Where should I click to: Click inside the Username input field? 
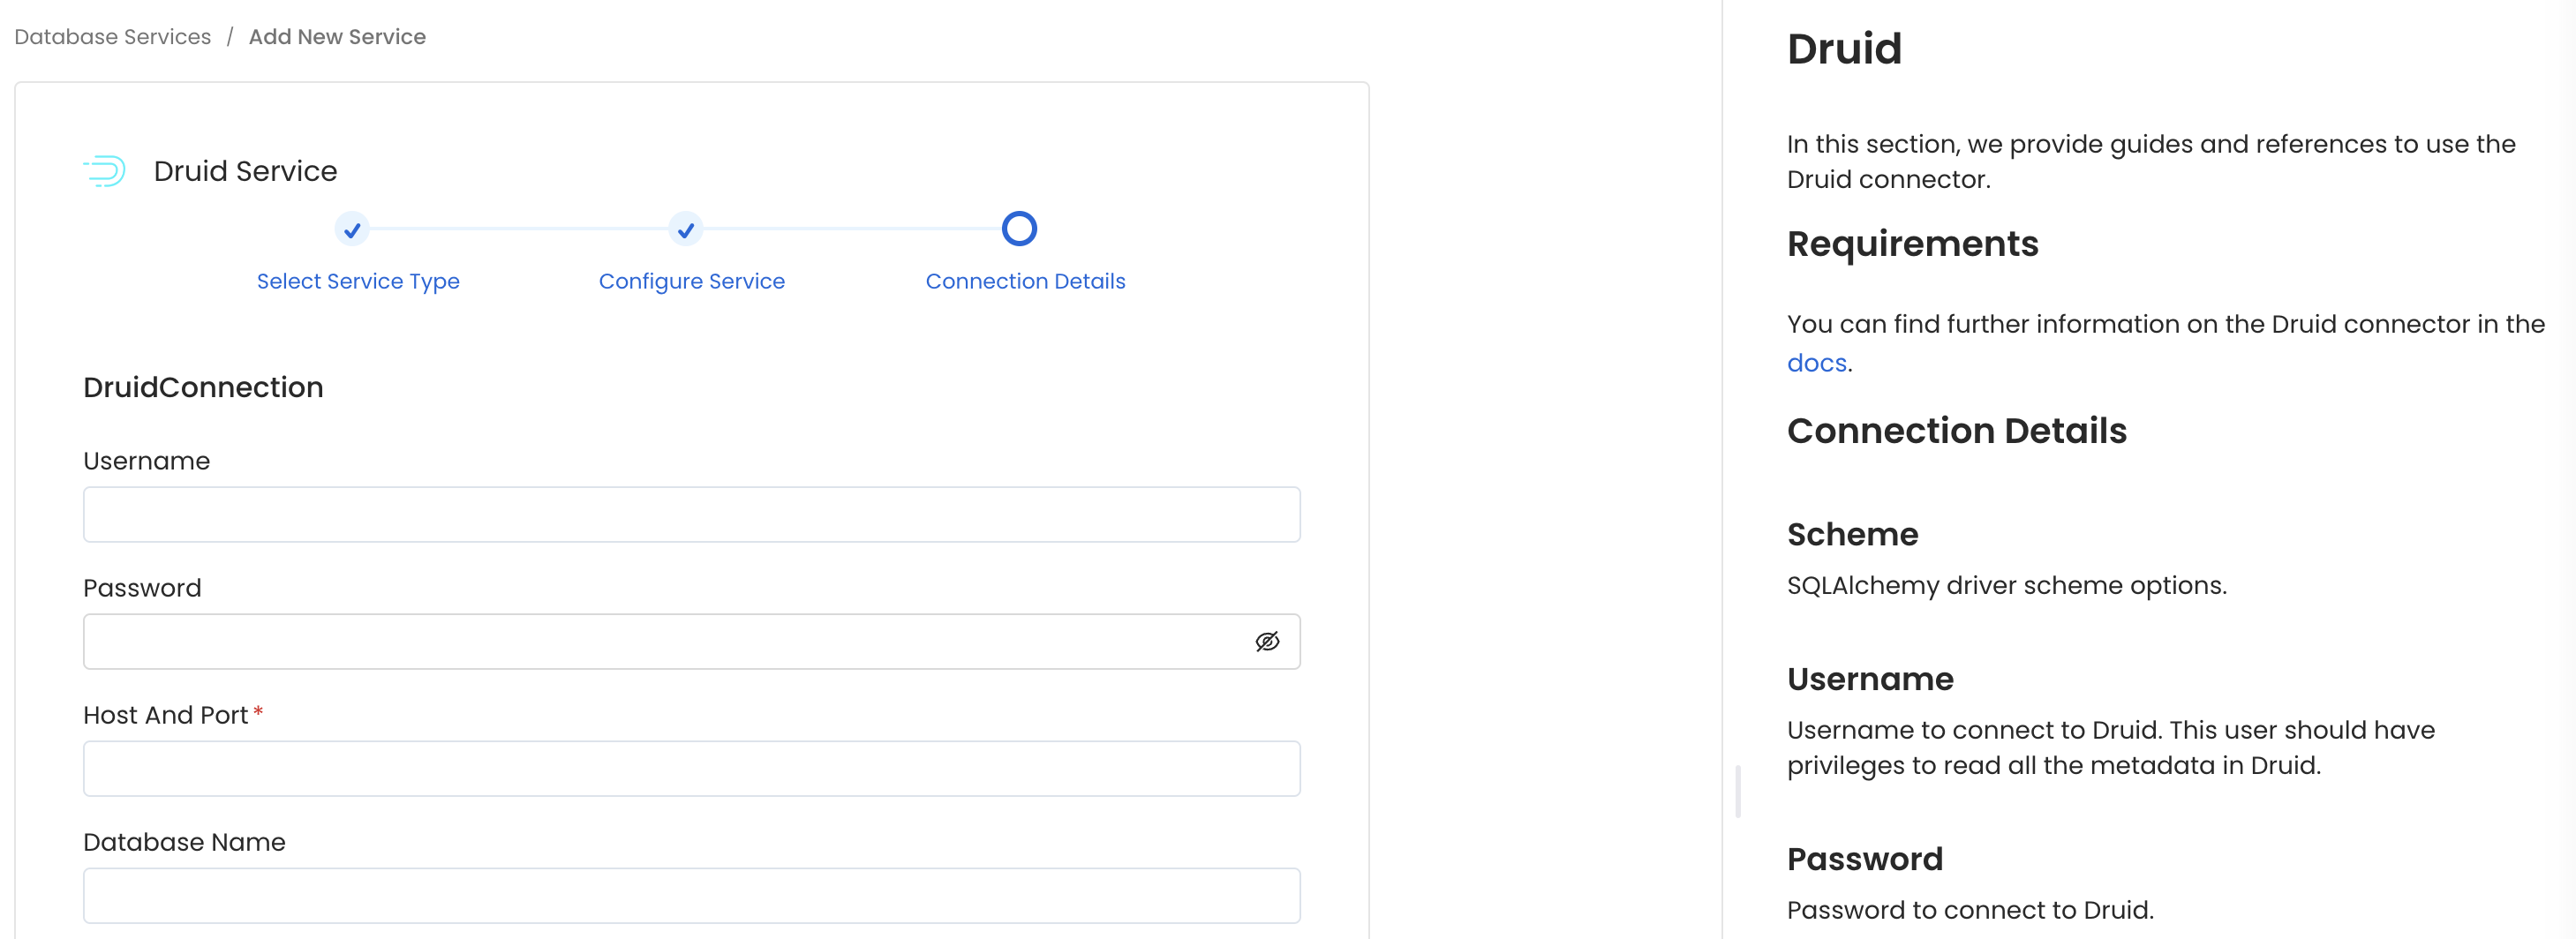(691, 514)
